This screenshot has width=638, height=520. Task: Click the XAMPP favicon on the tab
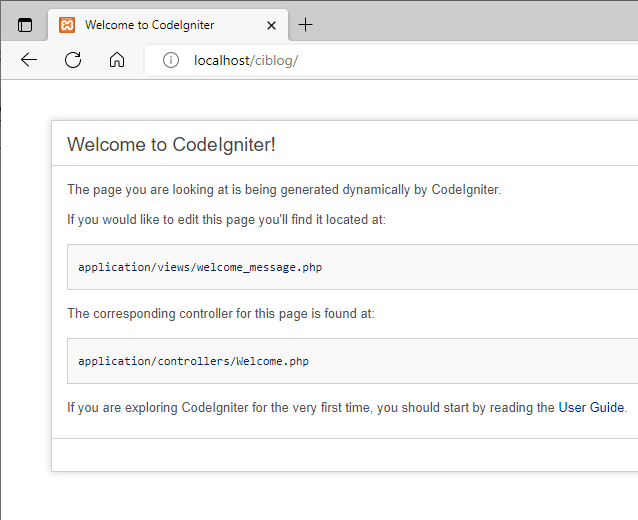click(x=67, y=25)
